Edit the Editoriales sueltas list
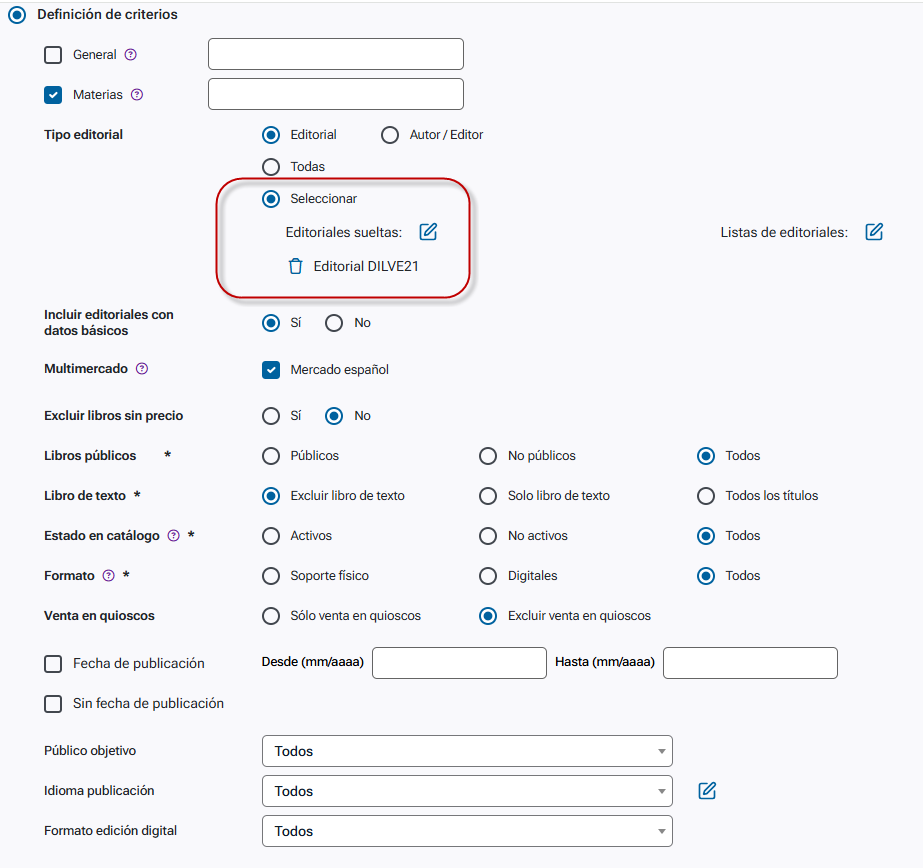 click(428, 232)
